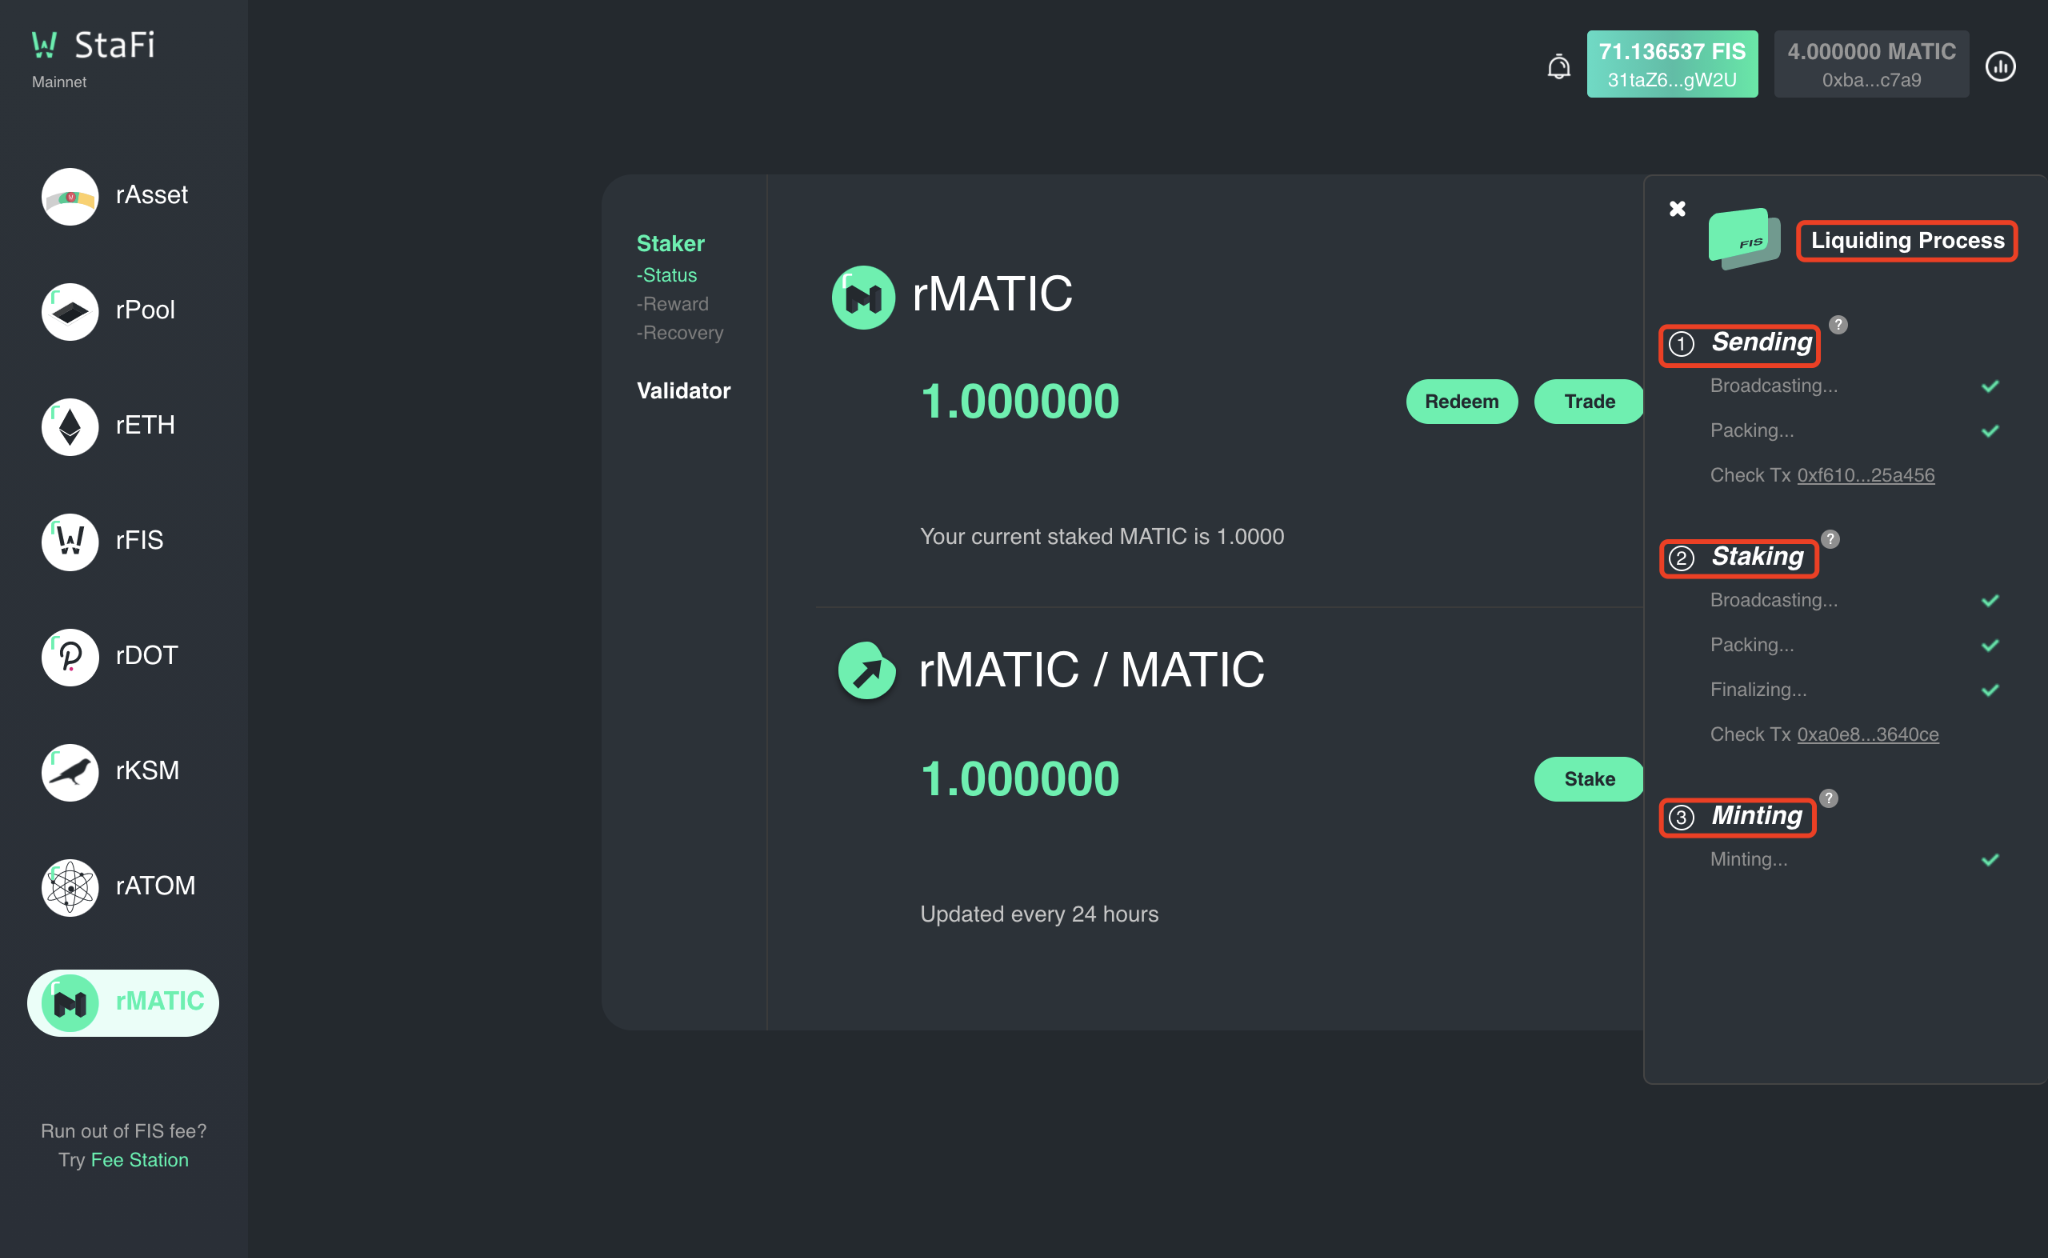Open rPool icon in sidebar
Image resolution: width=2048 pixels, height=1258 pixels.
point(70,311)
